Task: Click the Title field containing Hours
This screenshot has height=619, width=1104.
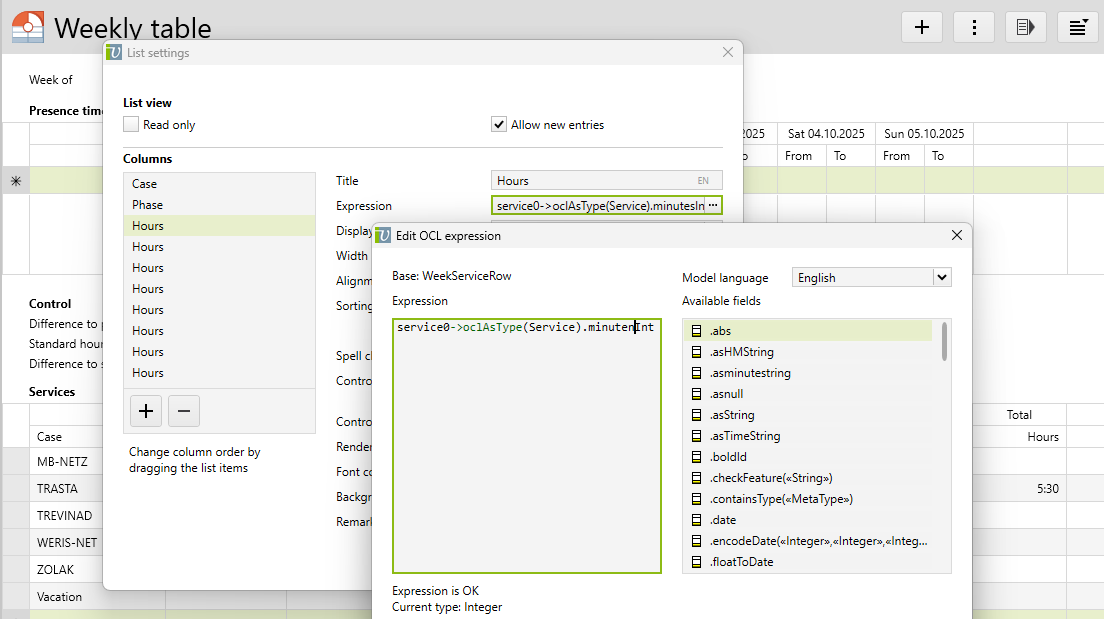Action: click(x=595, y=181)
